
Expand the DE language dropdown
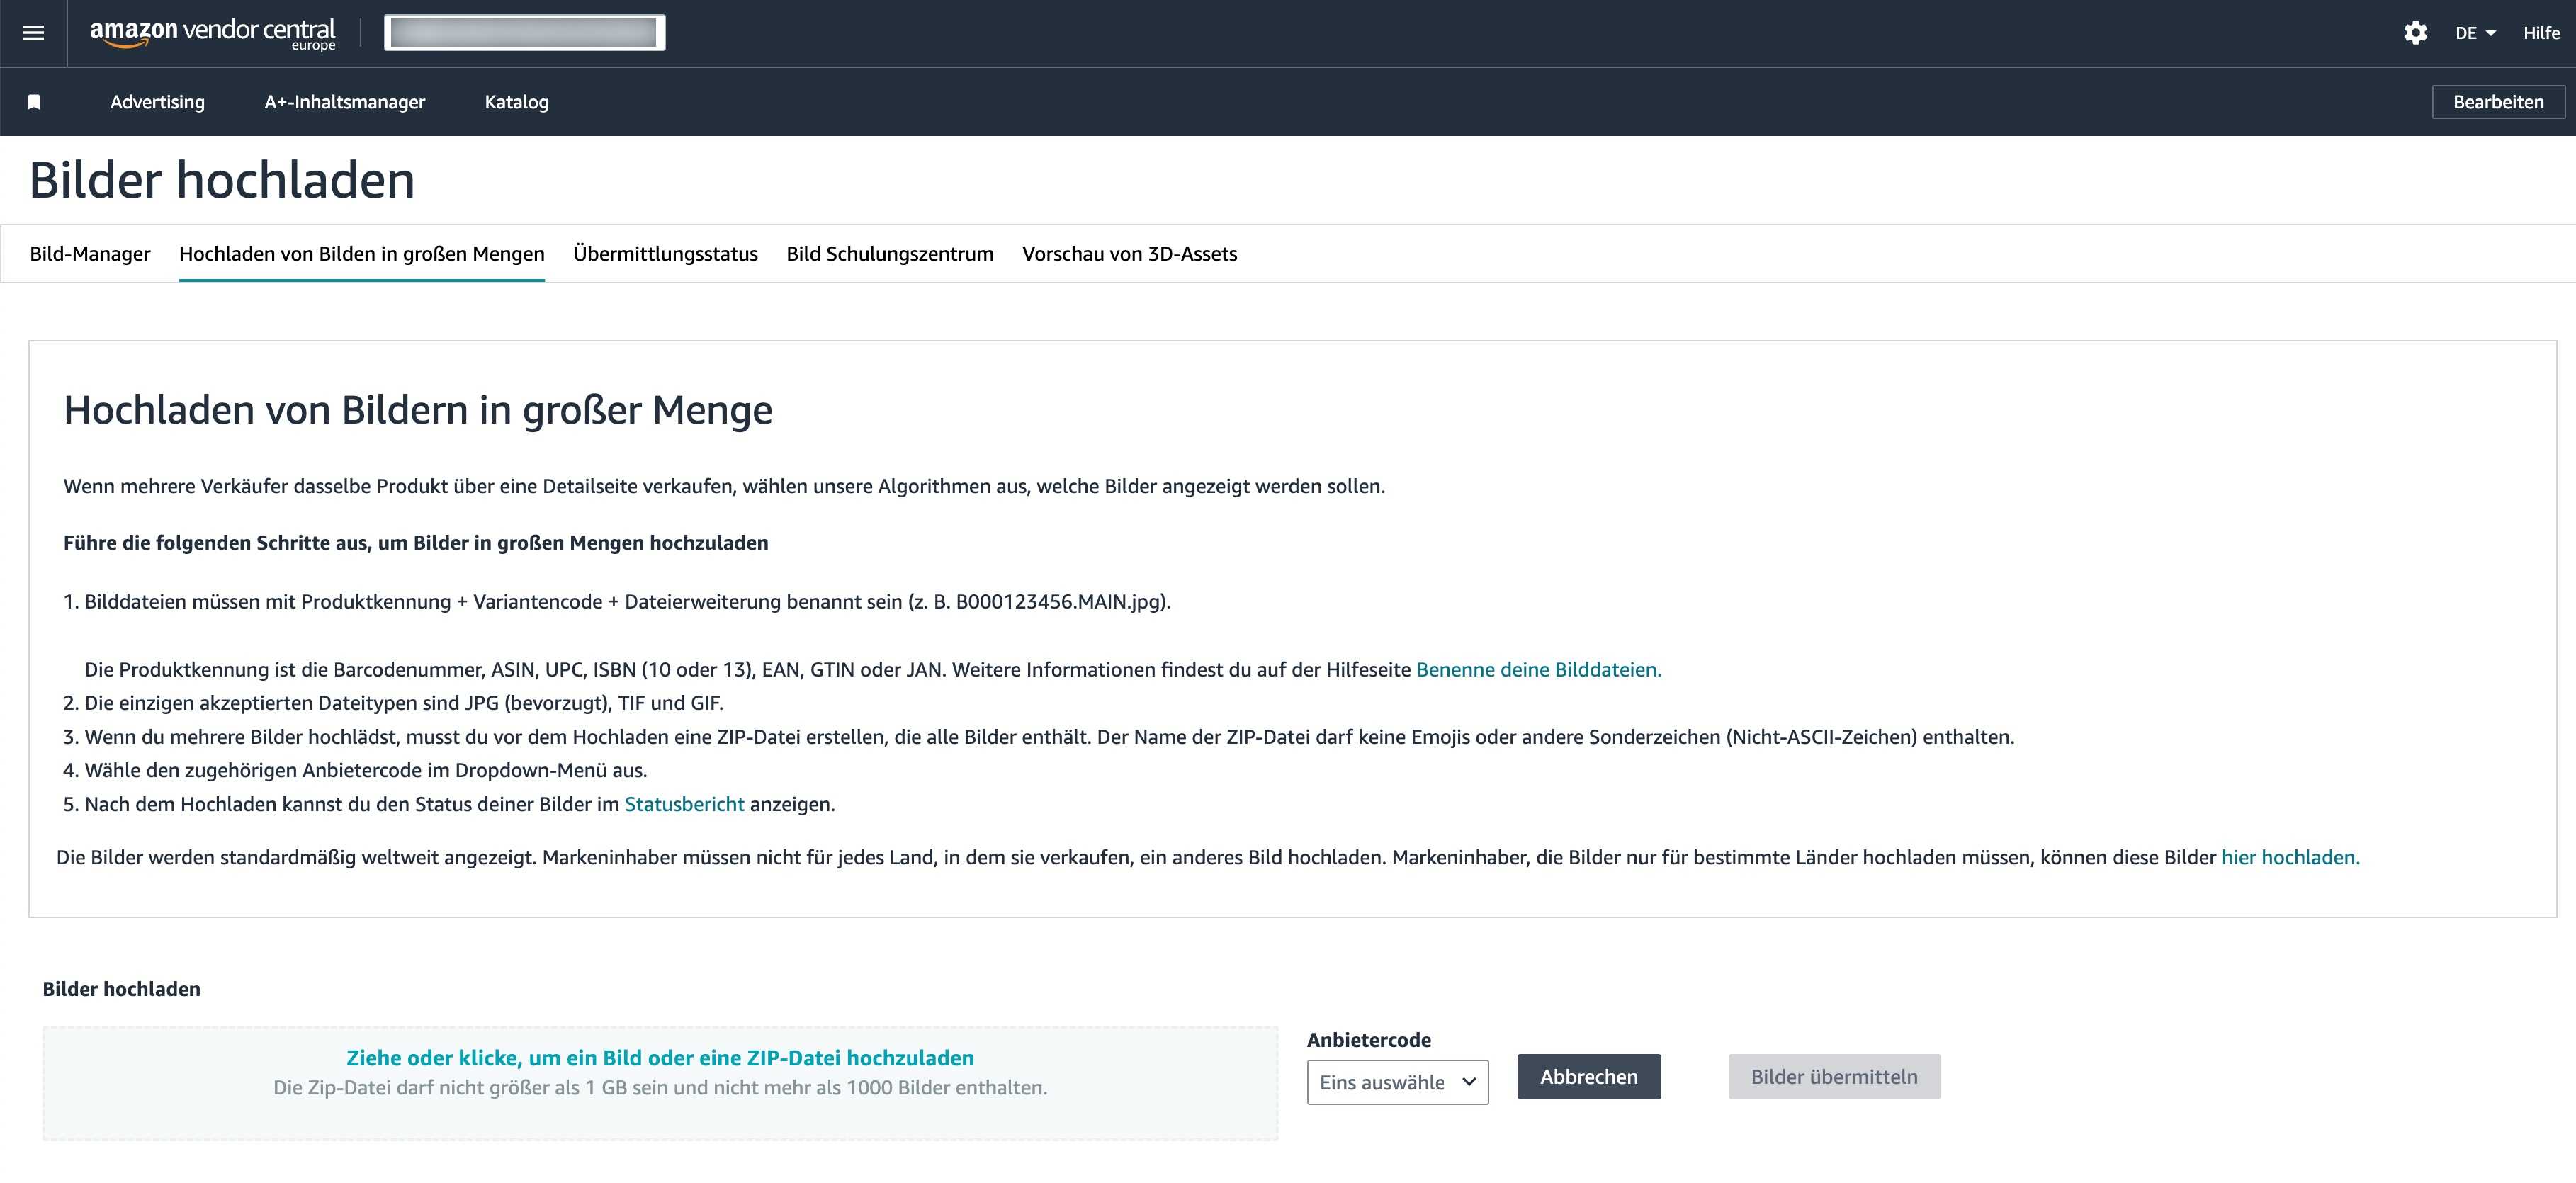click(2475, 33)
